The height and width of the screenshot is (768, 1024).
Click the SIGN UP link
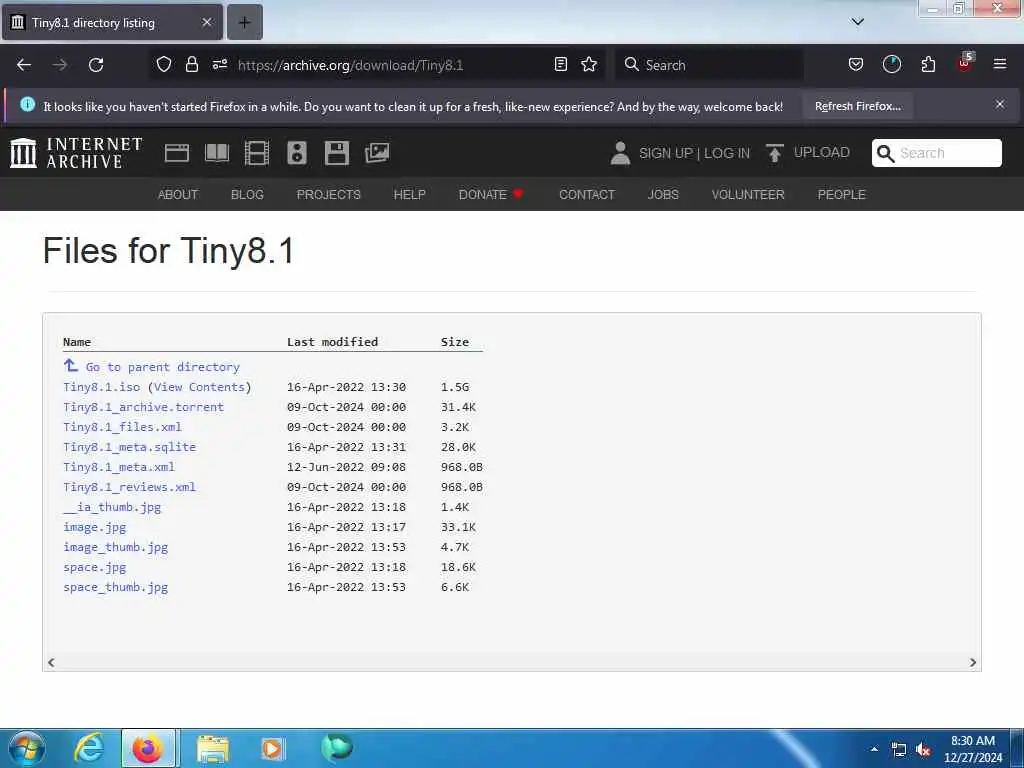[665, 153]
